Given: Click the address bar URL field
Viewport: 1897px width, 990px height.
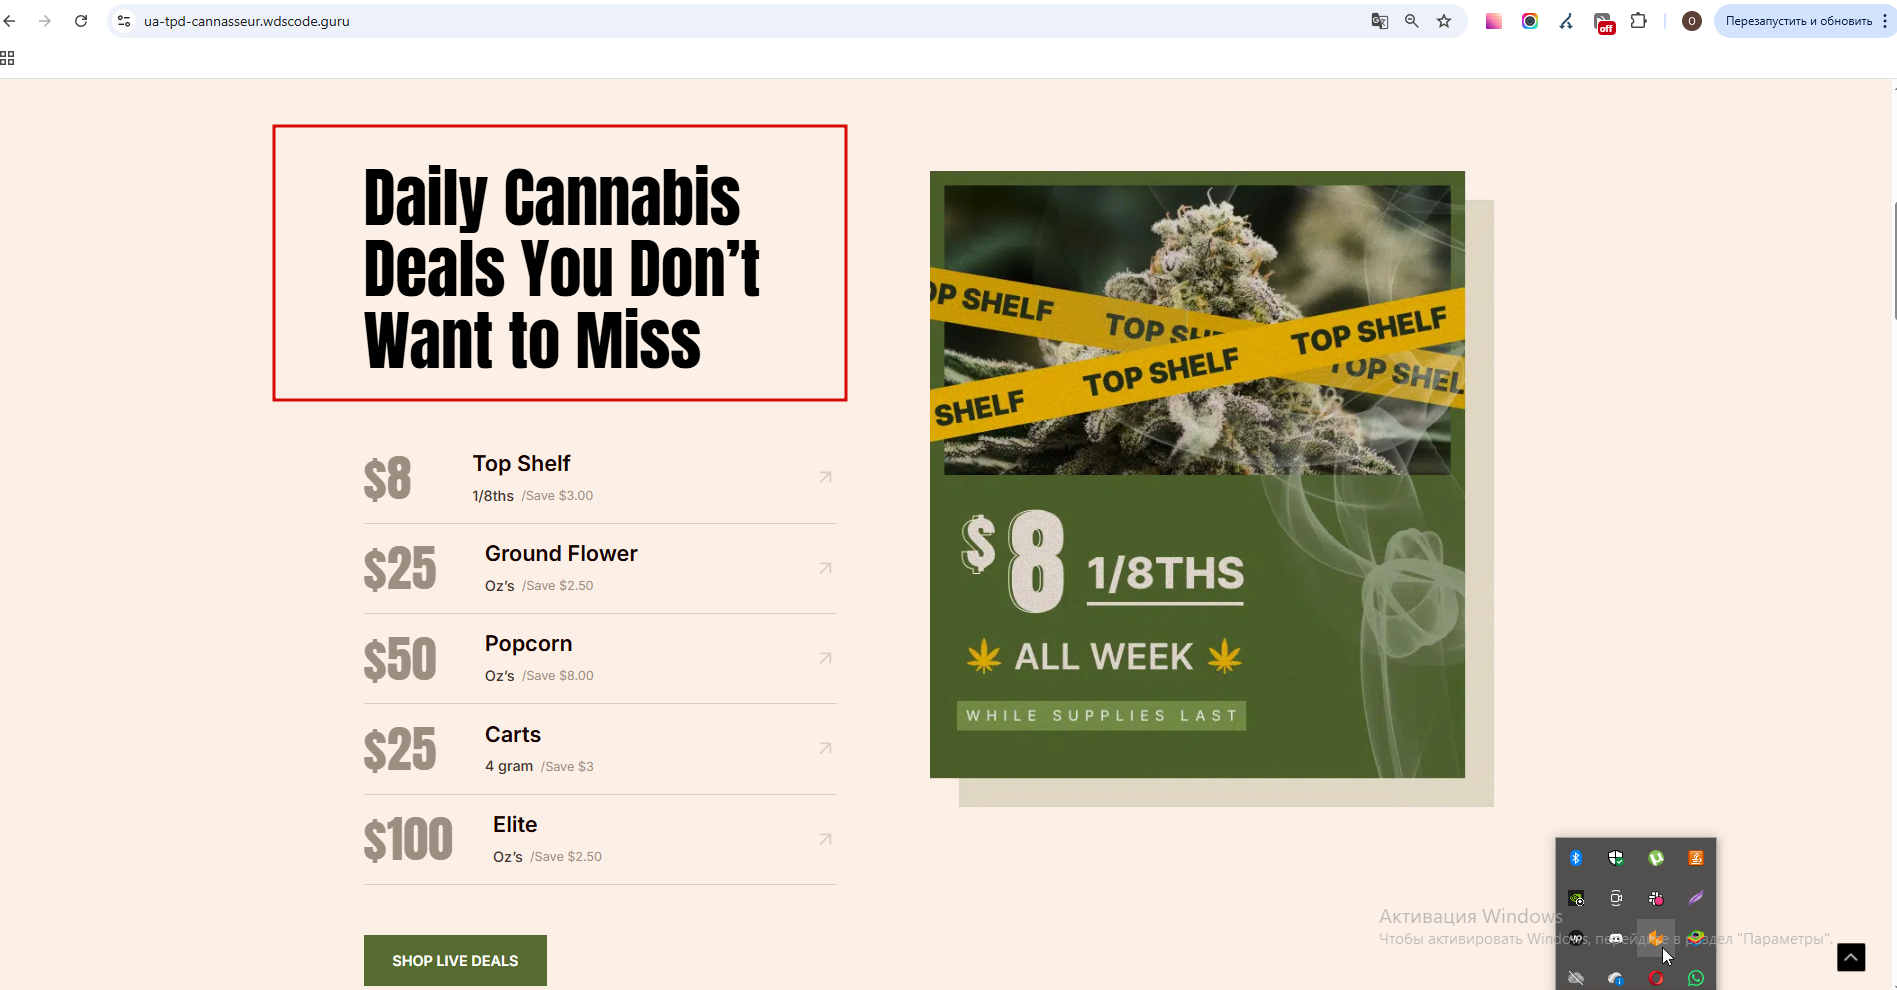Looking at the screenshot, I should [x=740, y=21].
